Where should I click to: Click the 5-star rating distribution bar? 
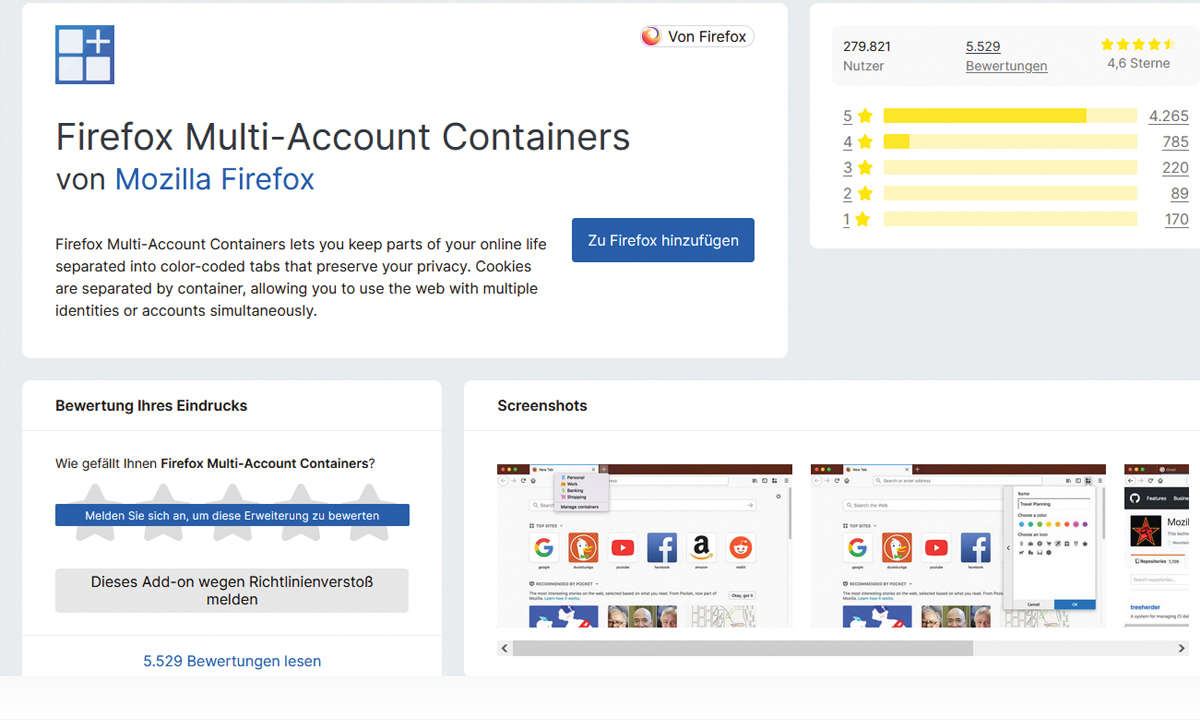1010,116
